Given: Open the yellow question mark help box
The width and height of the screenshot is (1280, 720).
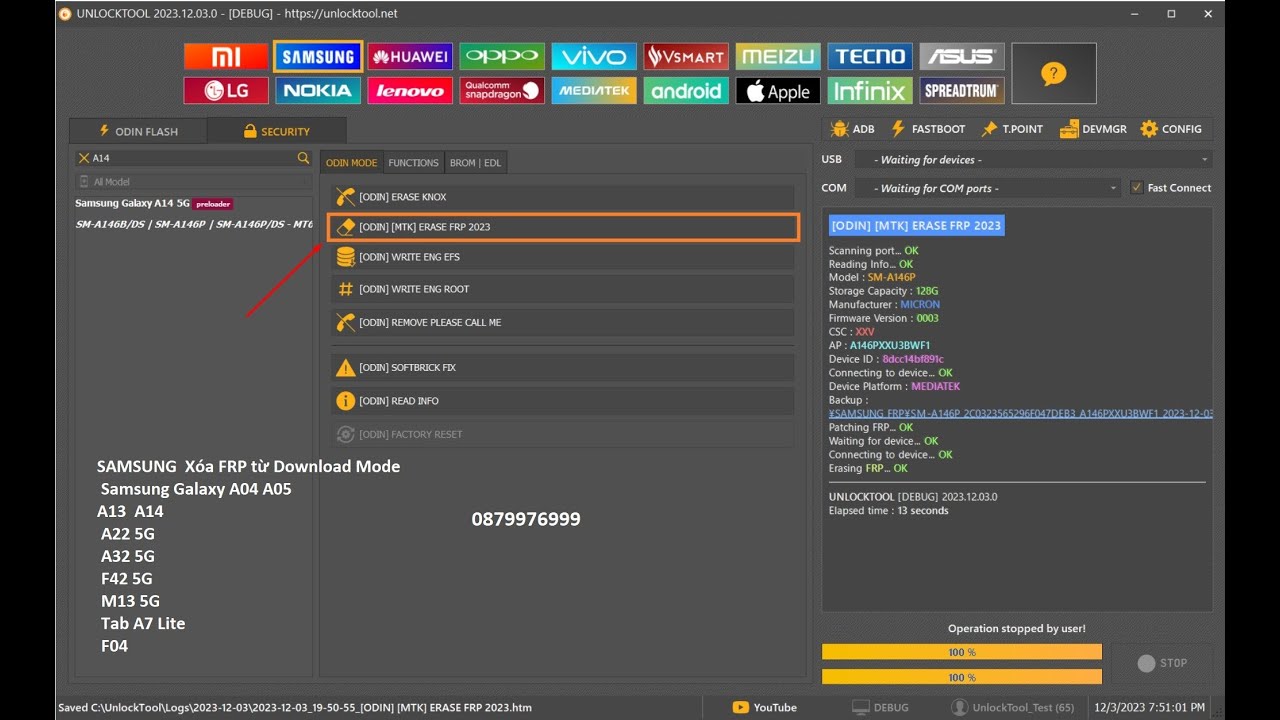Looking at the screenshot, I should coord(1054,73).
